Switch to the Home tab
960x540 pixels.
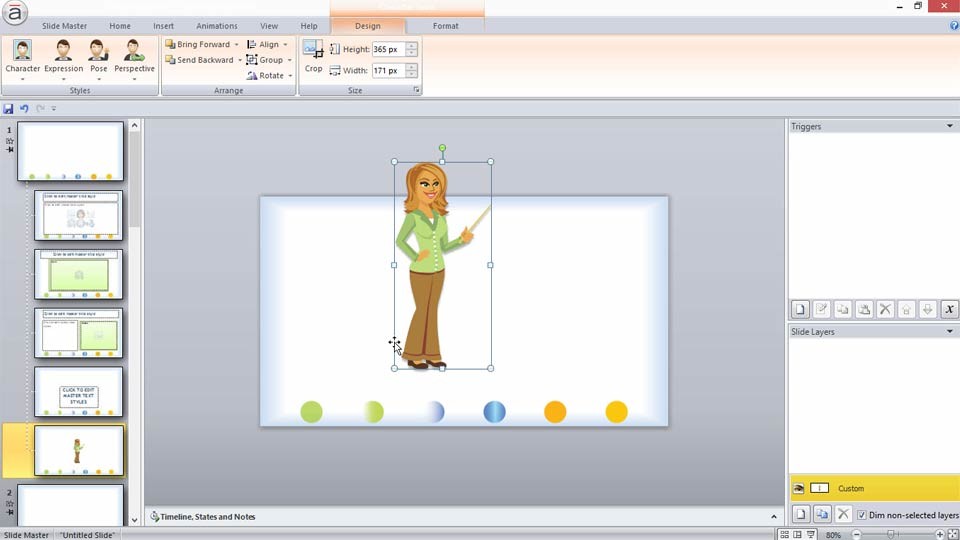tap(120, 26)
